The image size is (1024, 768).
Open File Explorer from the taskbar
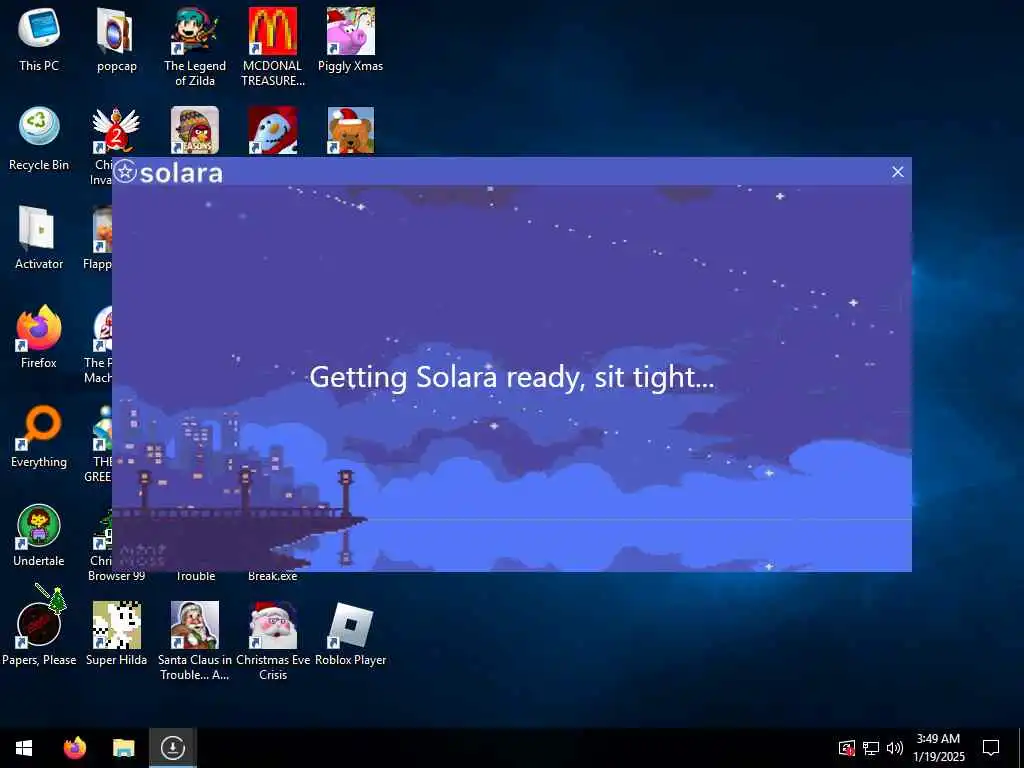pos(123,748)
